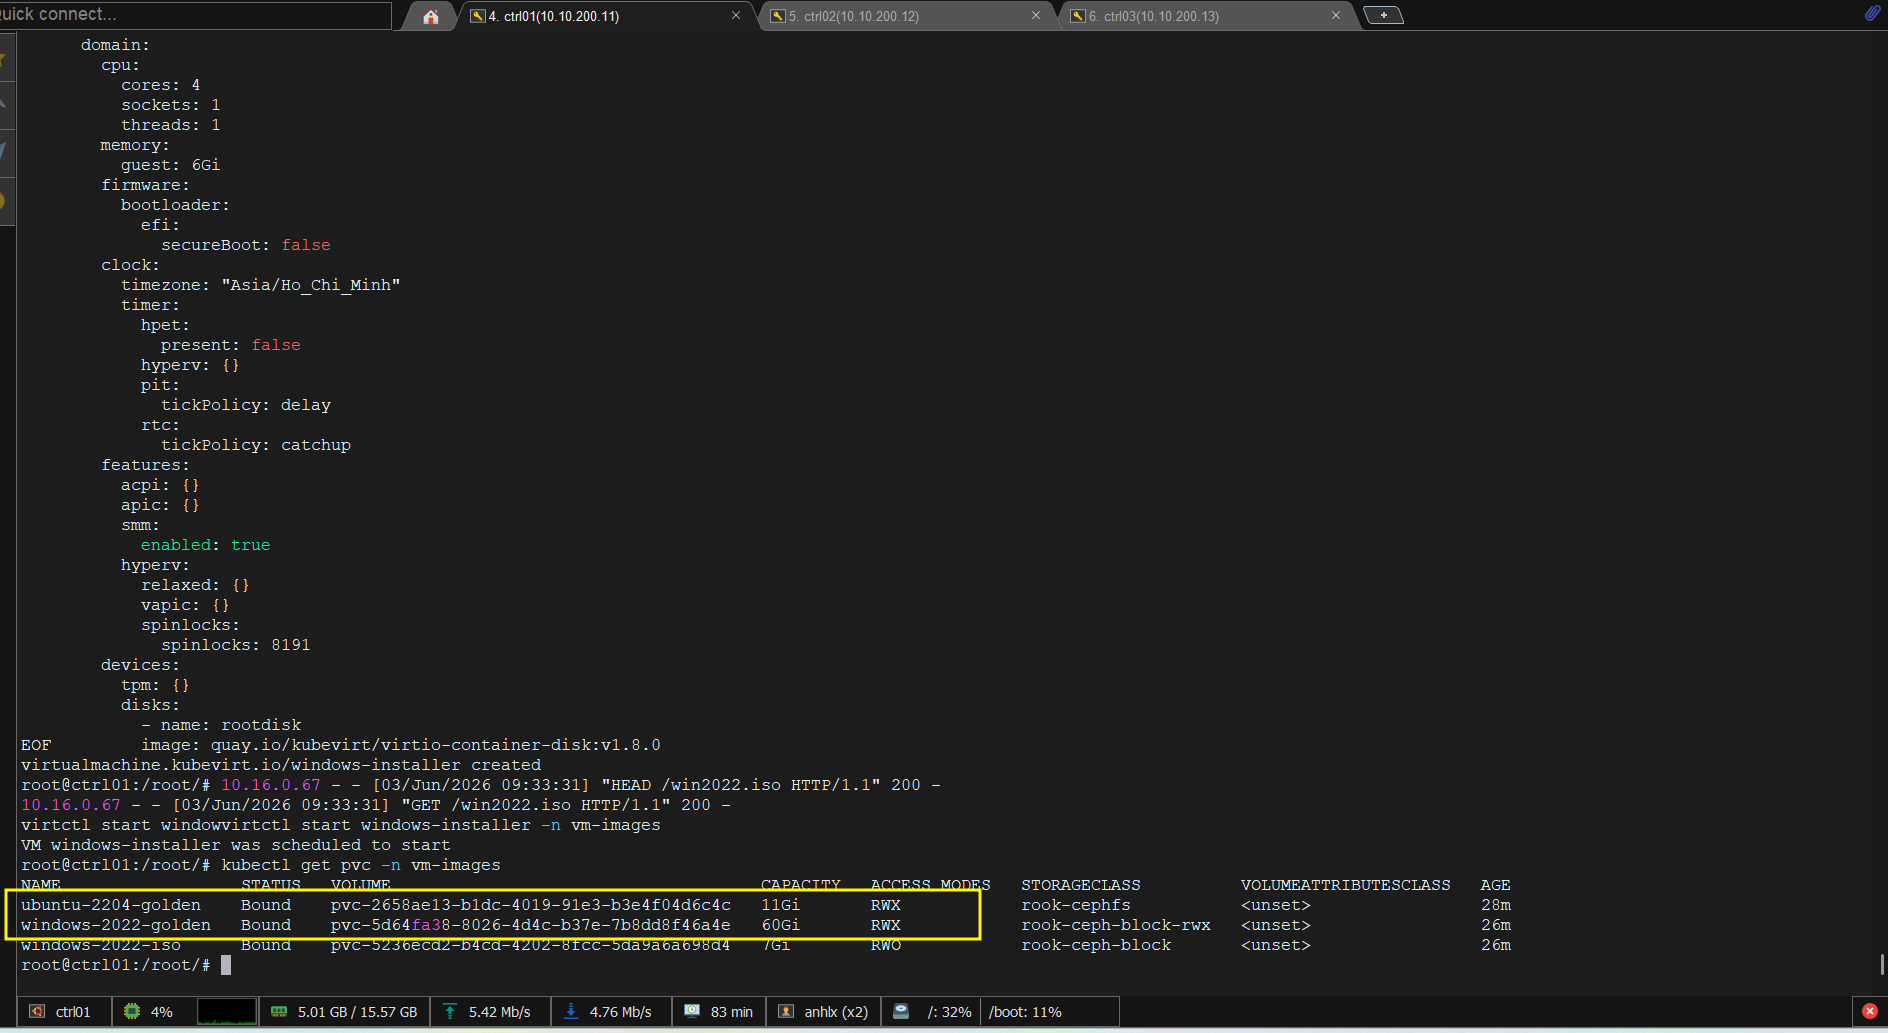Click the quay.io/kubevirt/virtio-container-disk:v1.8.0 image text
Screen dimensions: 1888x1033
[436, 745]
